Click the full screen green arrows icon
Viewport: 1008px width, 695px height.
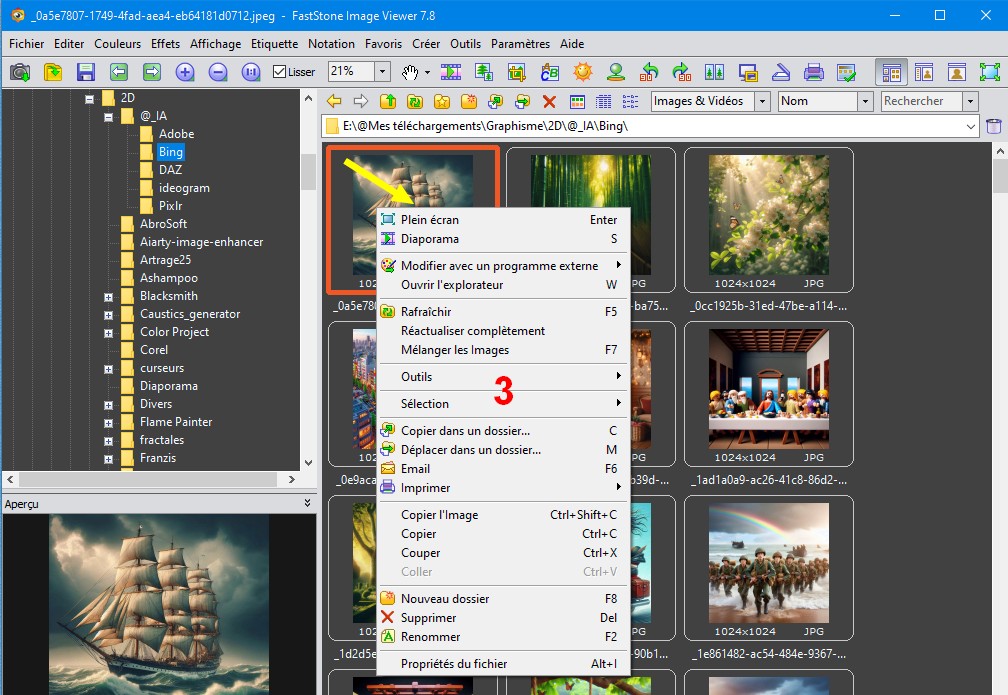(989, 71)
